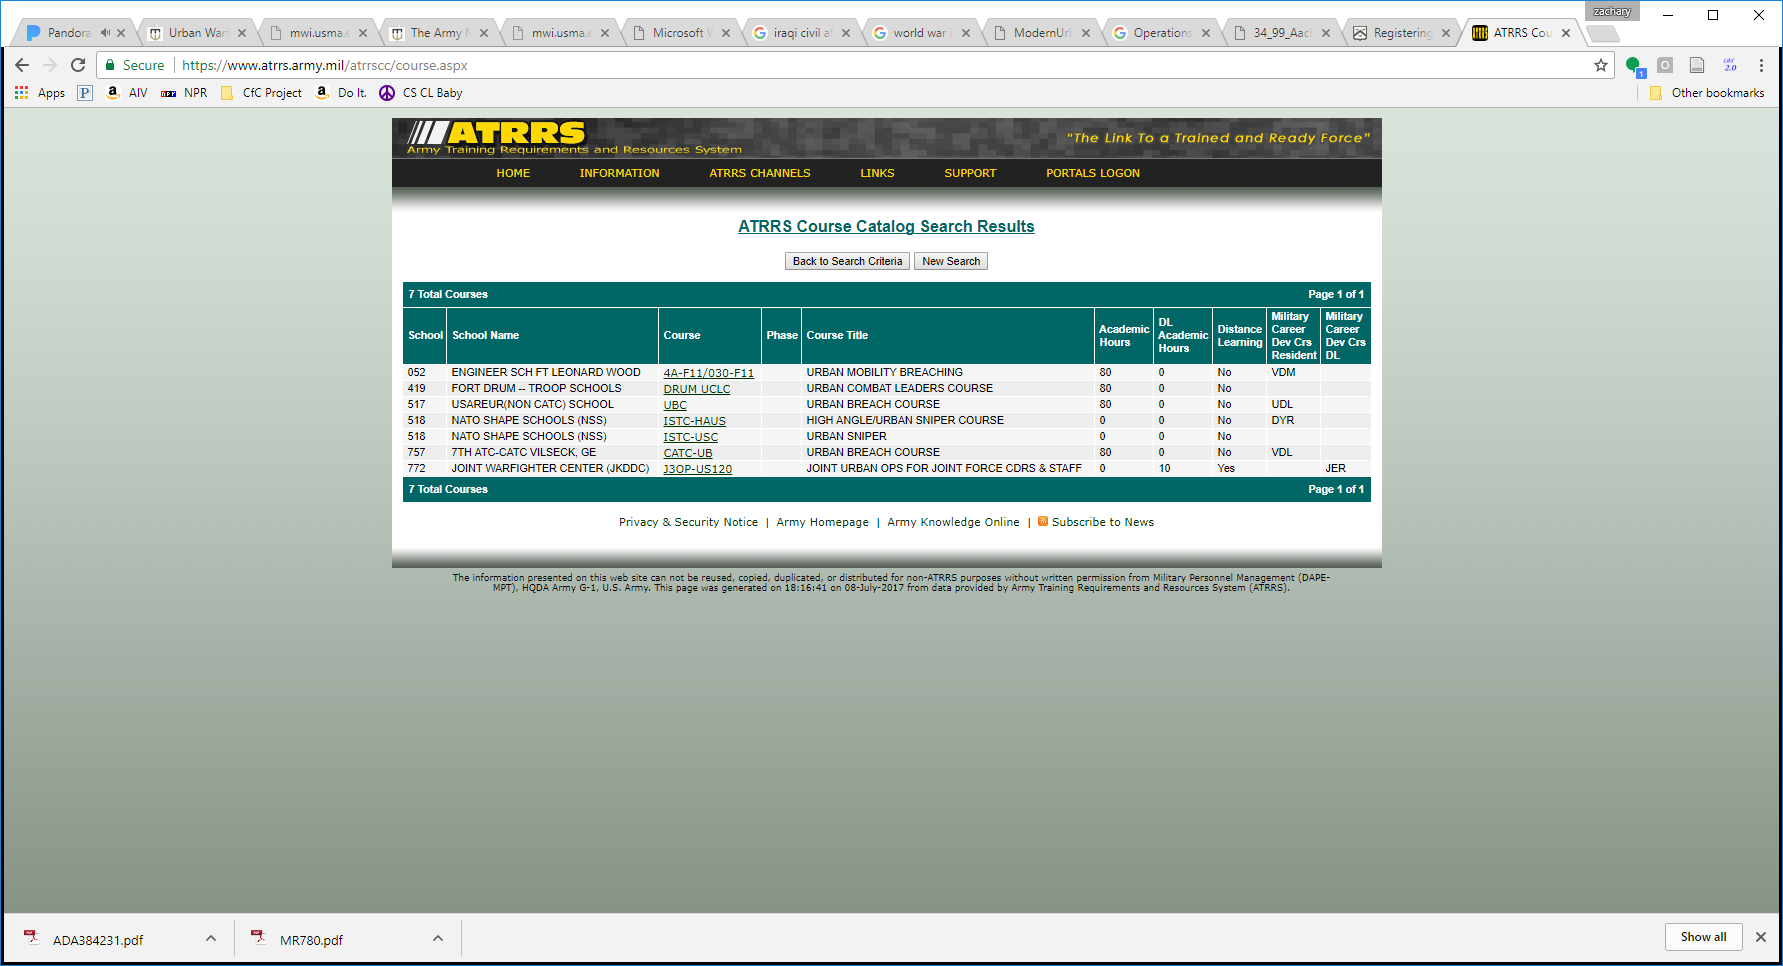Open the J3OP-US120 course link

click(x=697, y=469)
